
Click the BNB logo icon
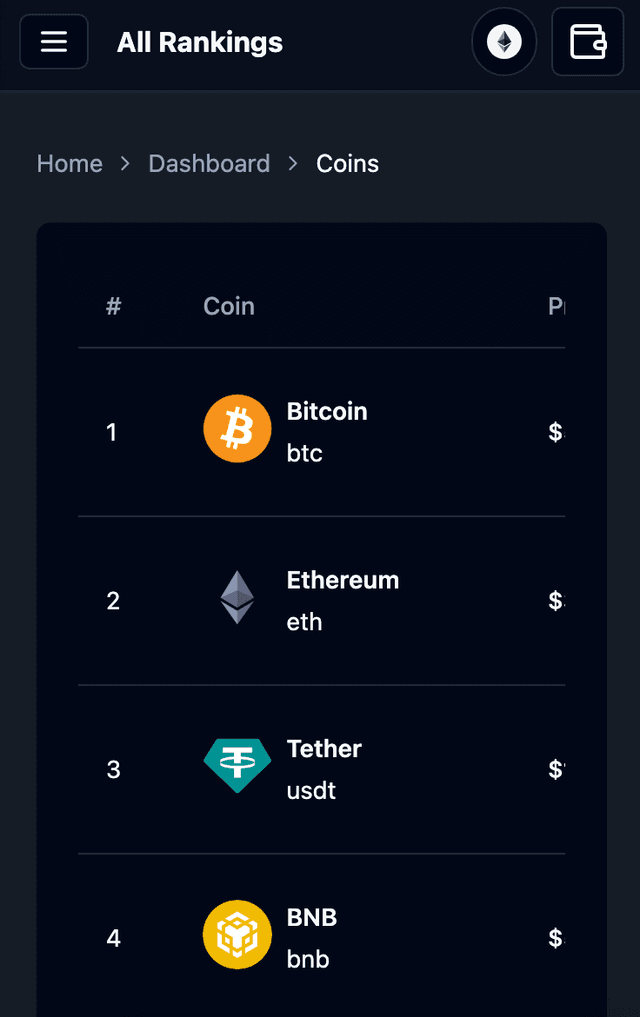coord(237,935)
